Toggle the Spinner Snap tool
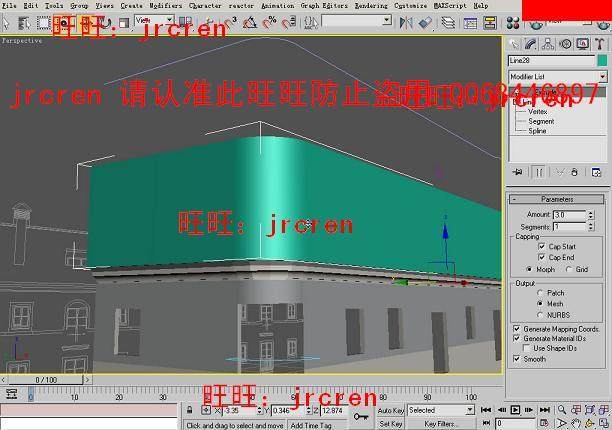The width and height of the screenshot is (612, 430). [289, 23]
